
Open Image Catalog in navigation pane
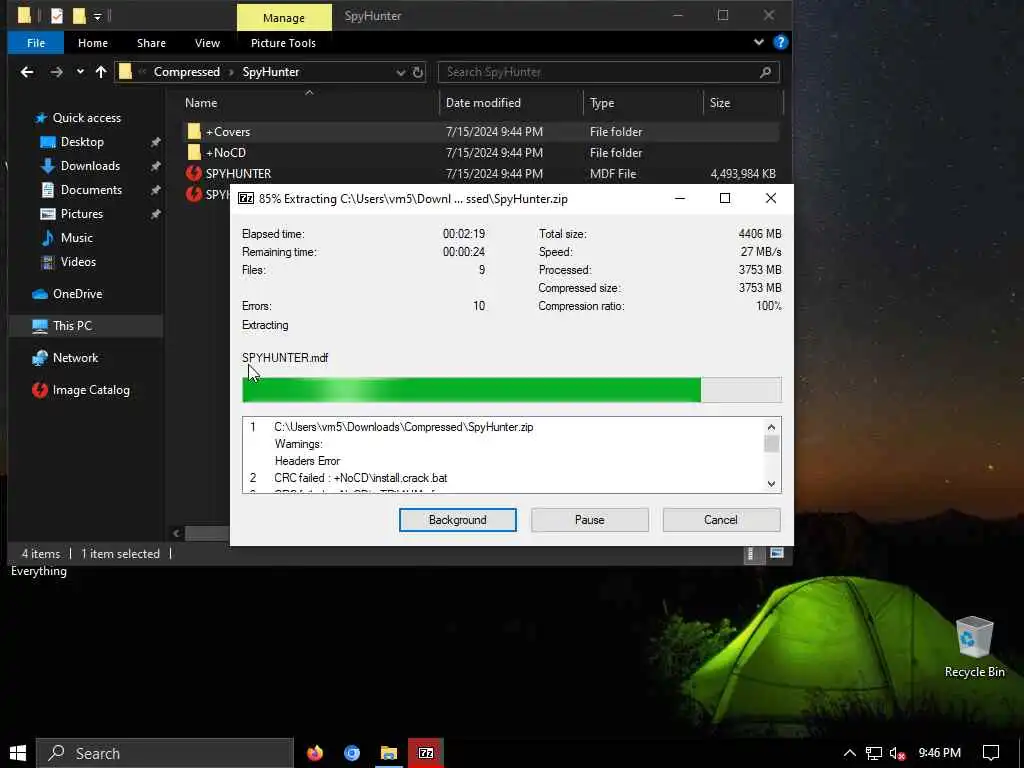click(x=91, y=390)
